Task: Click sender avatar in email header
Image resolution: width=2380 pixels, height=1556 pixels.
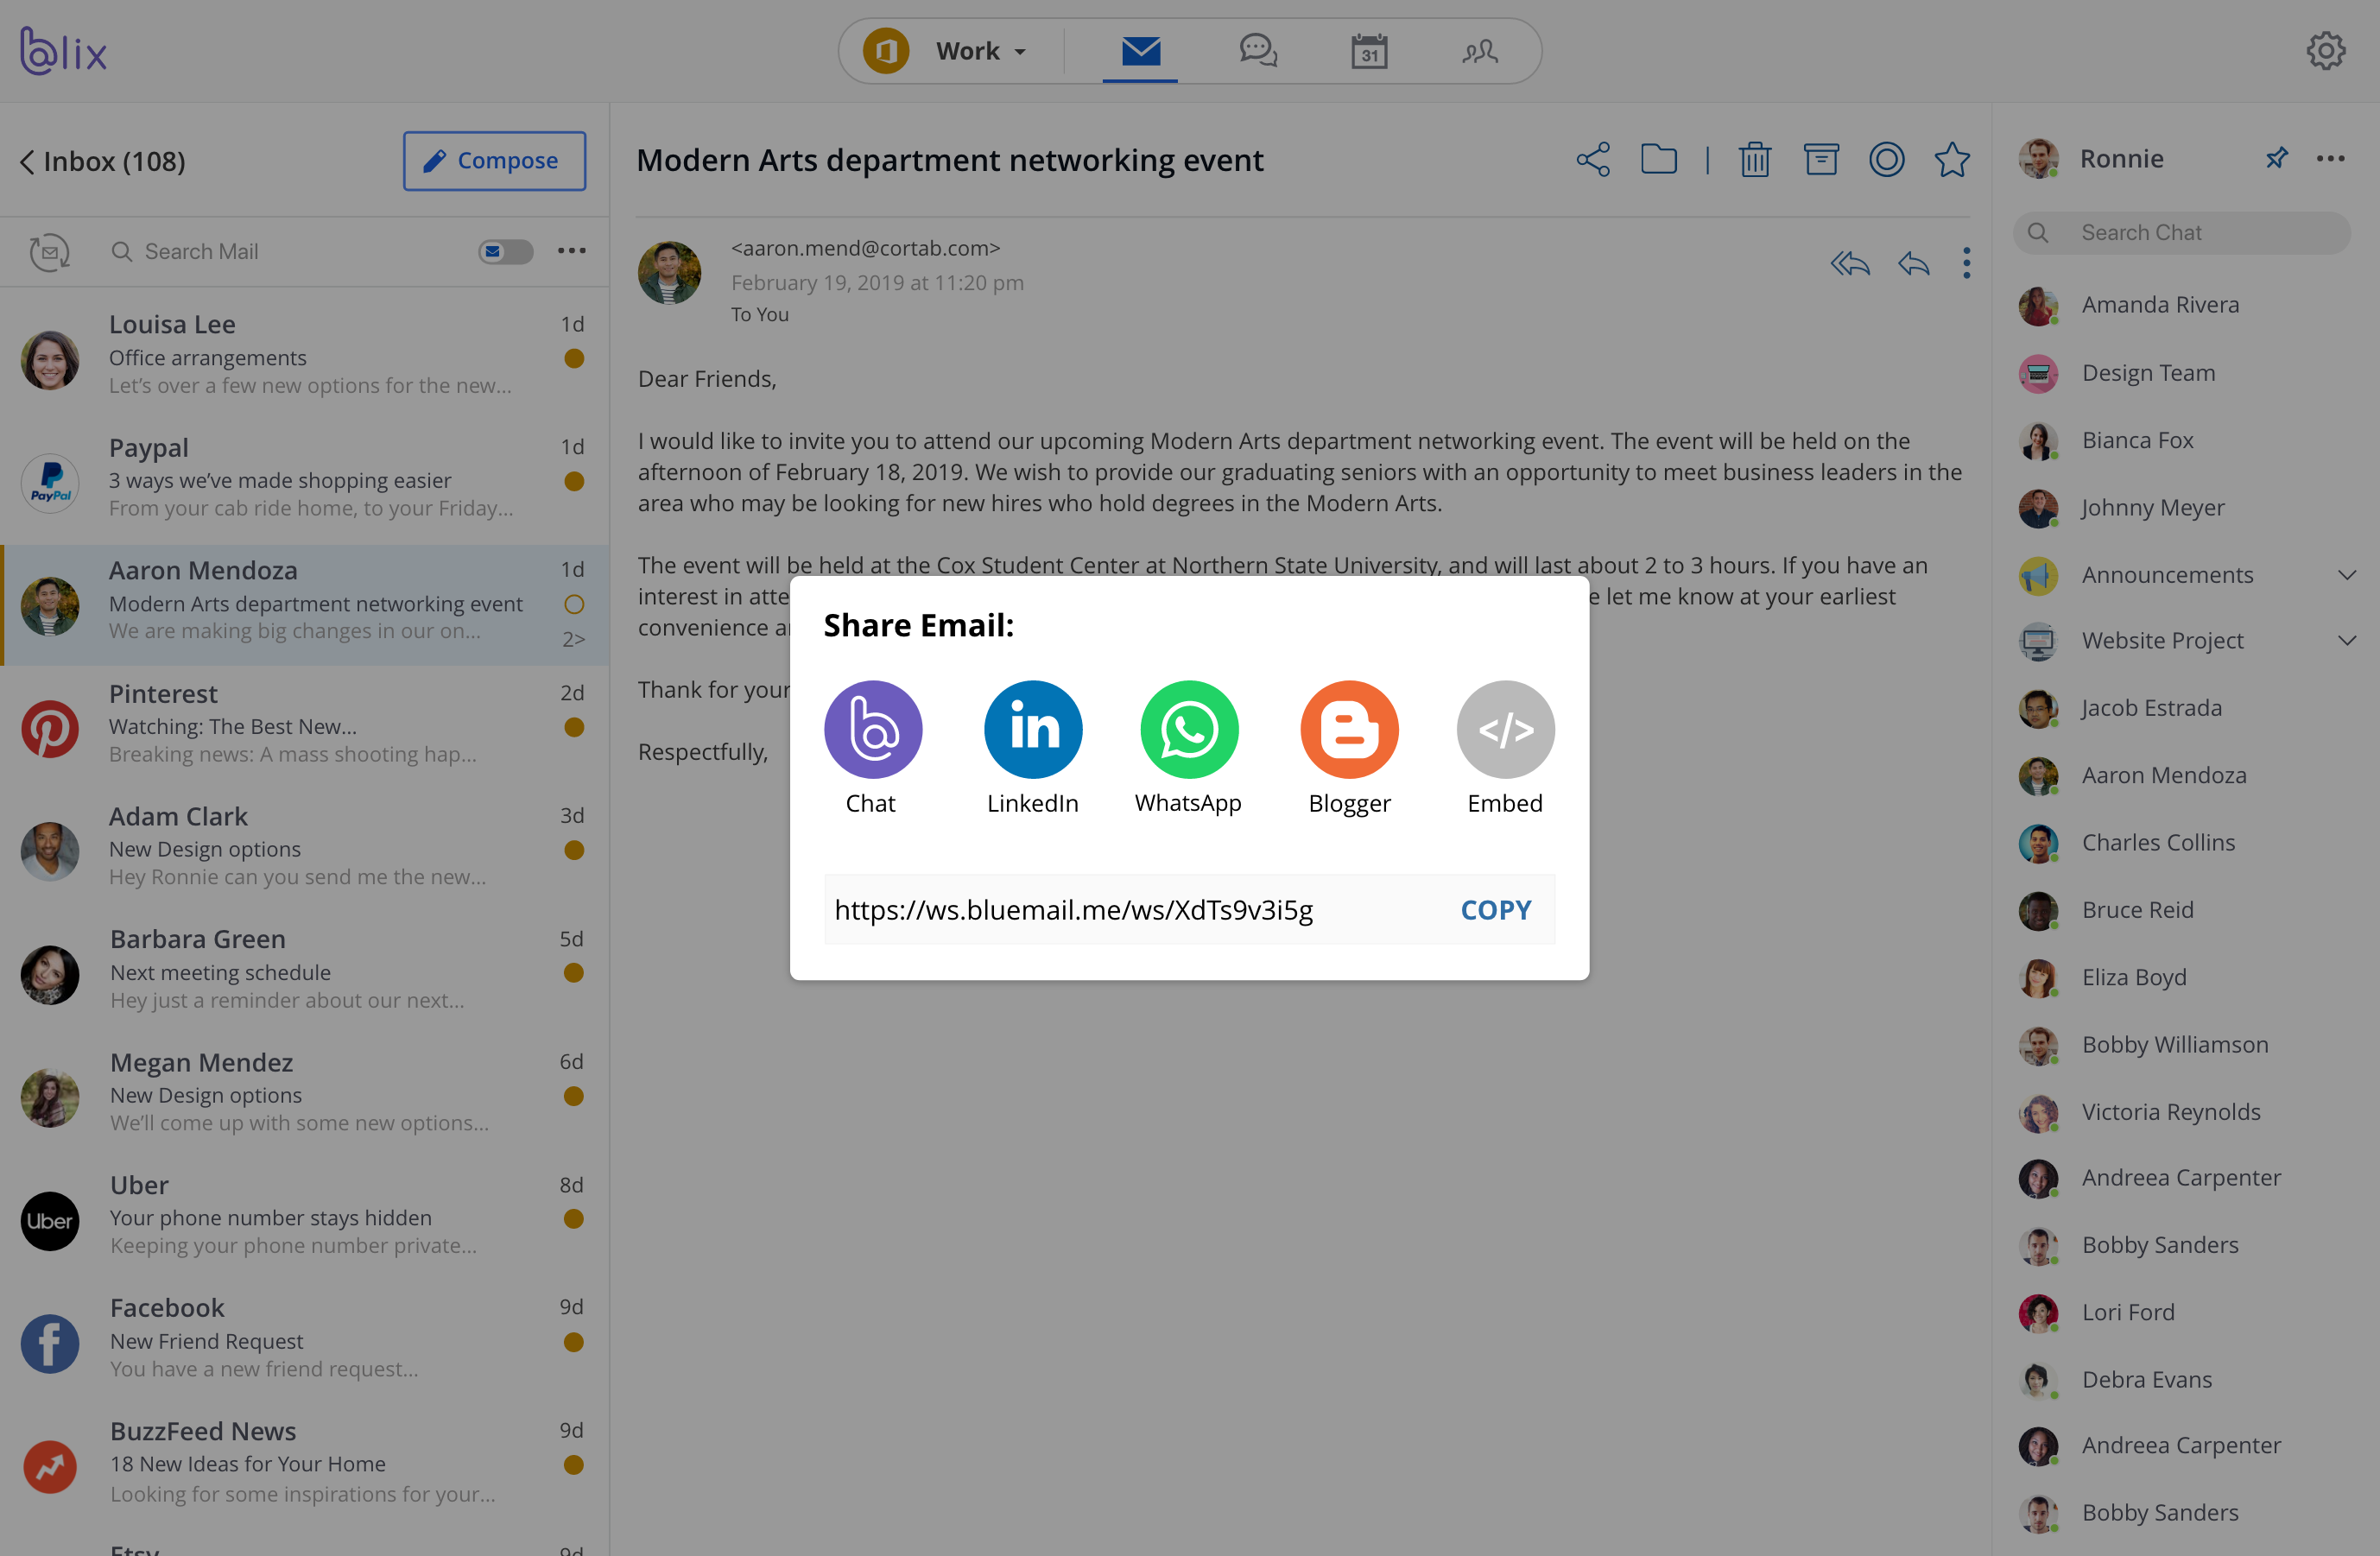Action: pos(670,273)
